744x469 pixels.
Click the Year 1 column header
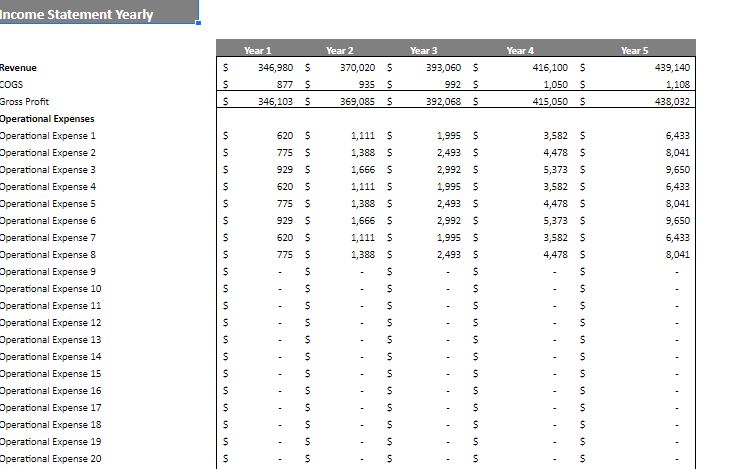[x=257, y=50]
